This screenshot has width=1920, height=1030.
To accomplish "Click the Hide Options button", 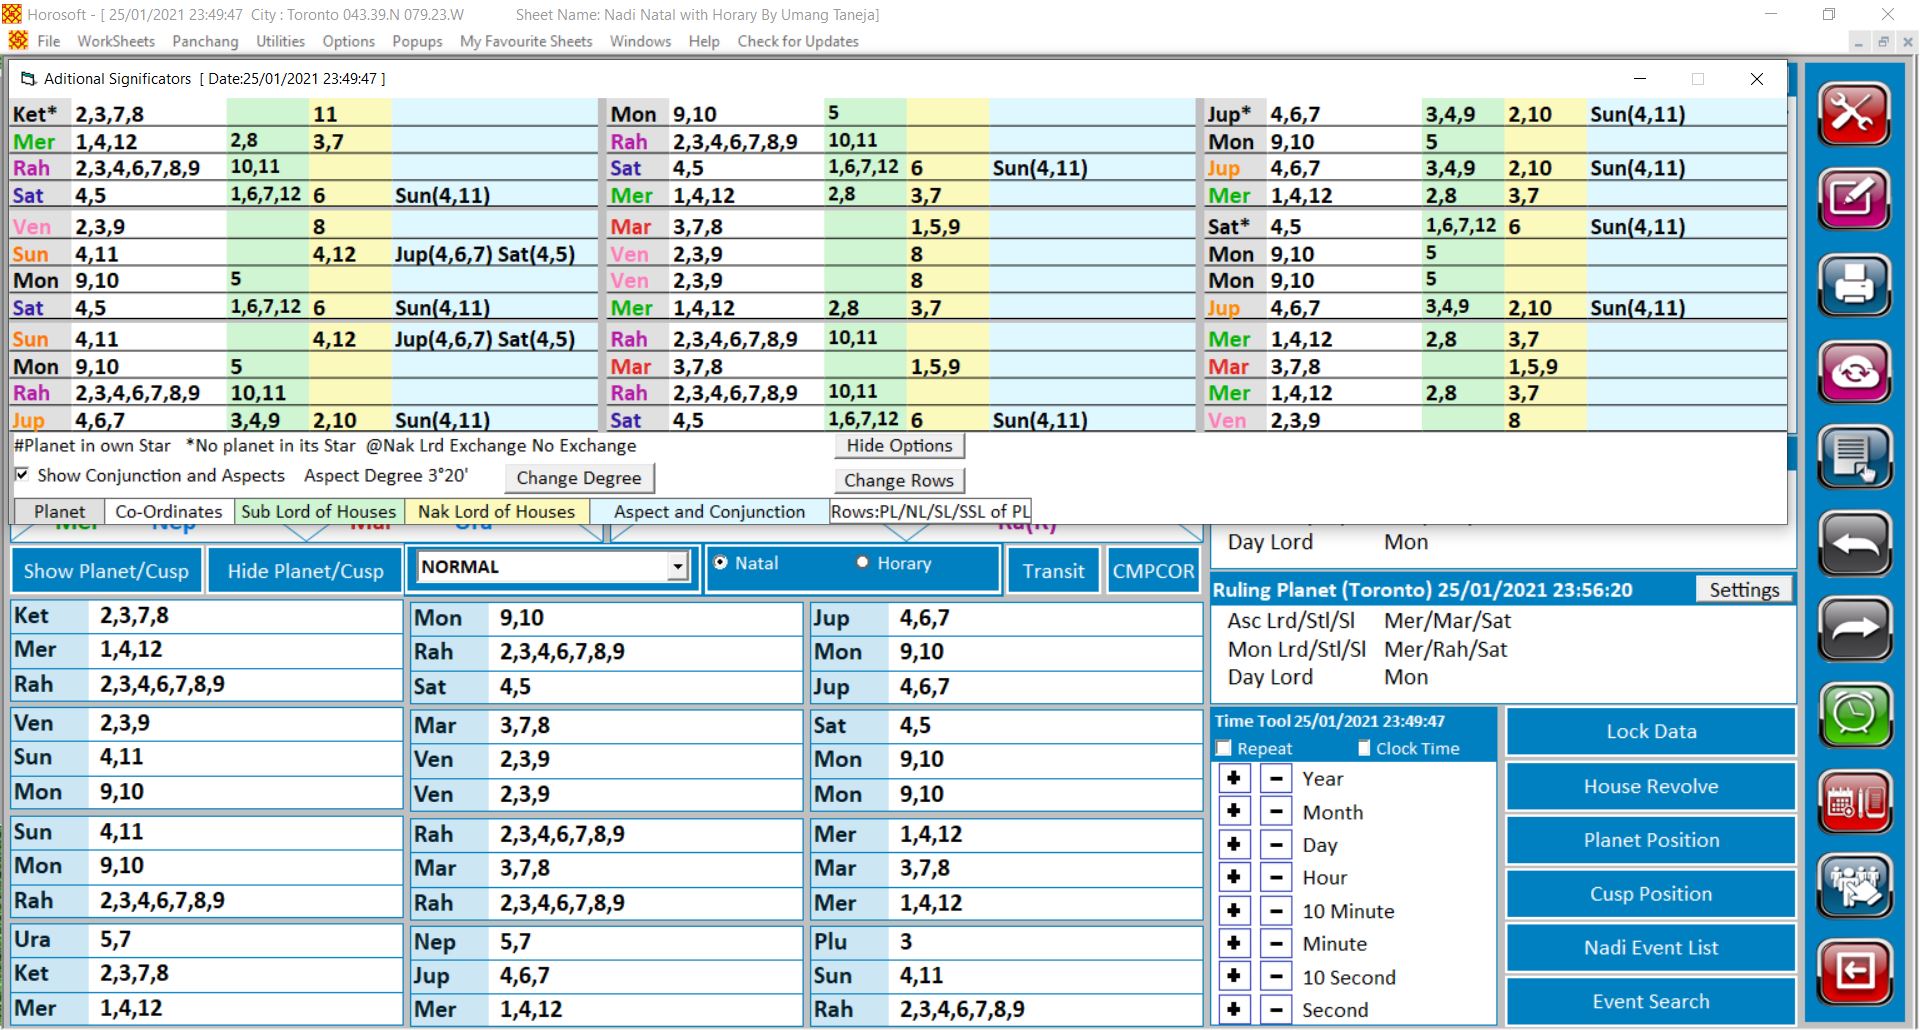I will (x=899, y=446).
